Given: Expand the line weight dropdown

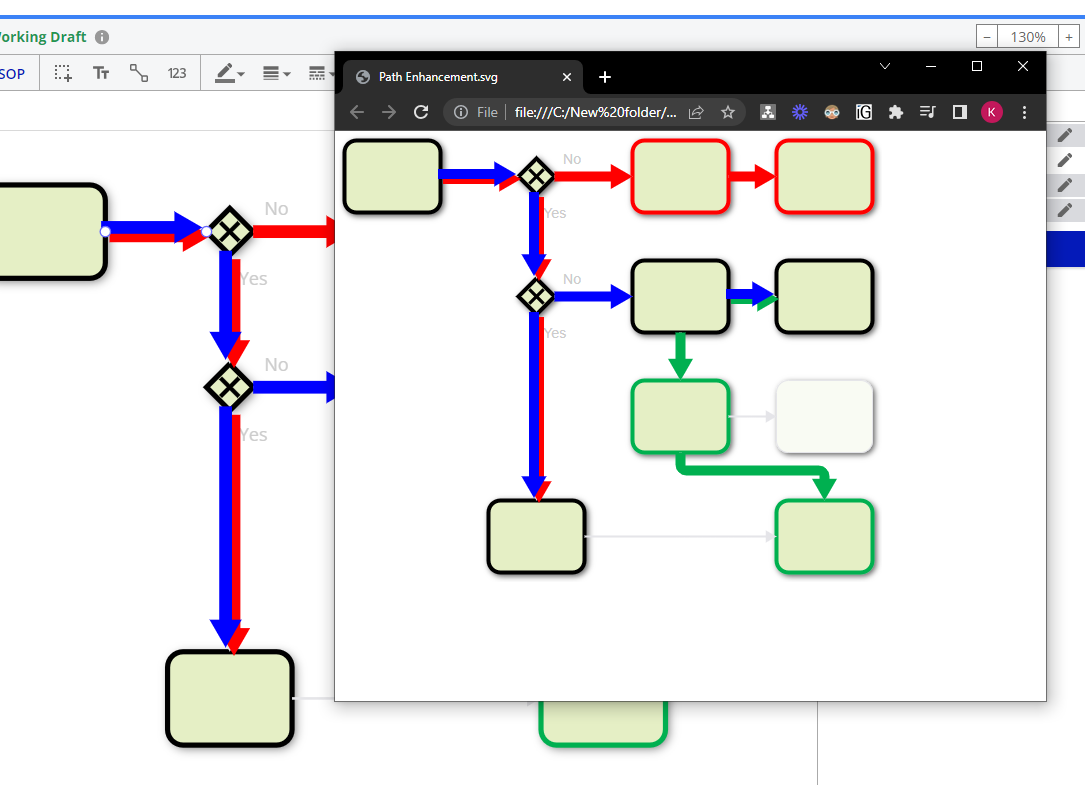Looking at the screenshot, I should tap(276, 73).
